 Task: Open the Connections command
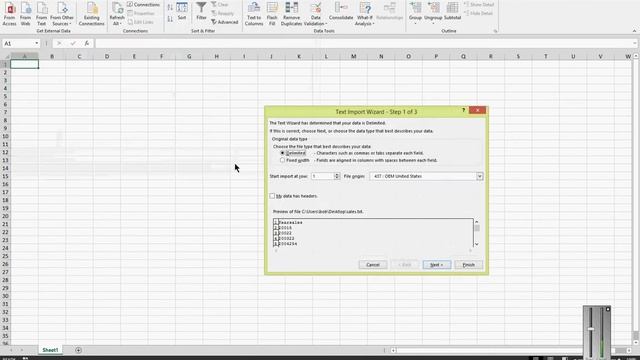click(x=143, y=4)
